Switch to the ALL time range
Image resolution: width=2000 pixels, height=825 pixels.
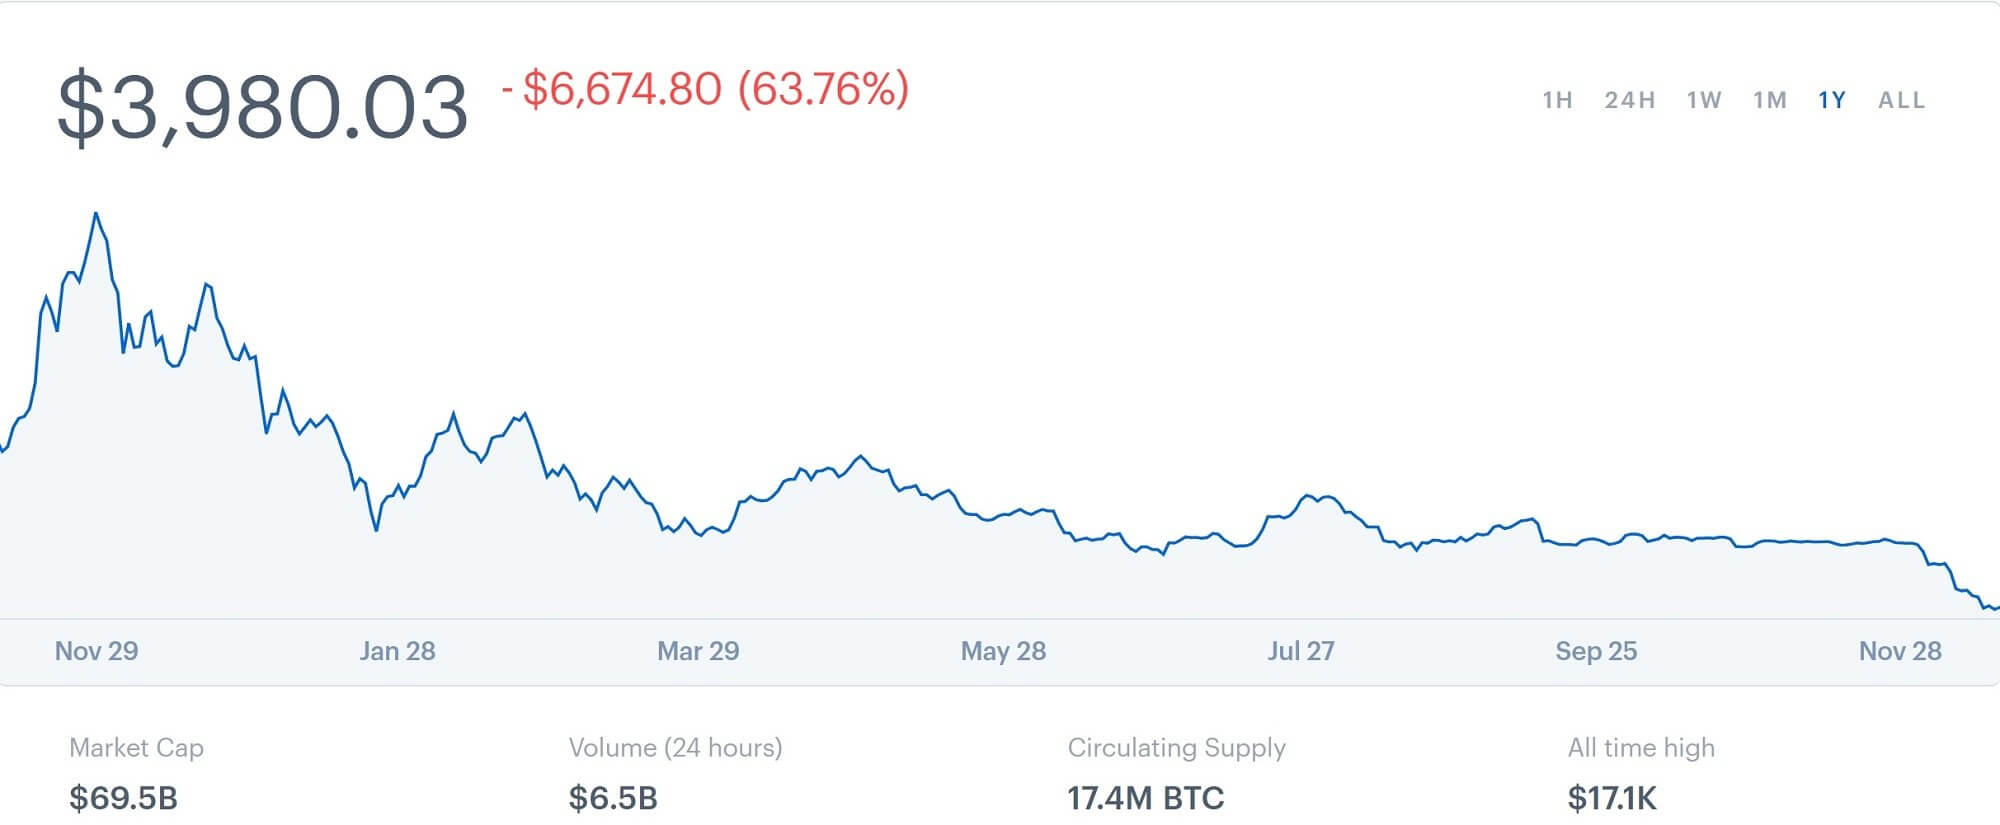pyautogui.click(x=1902, y=100)
